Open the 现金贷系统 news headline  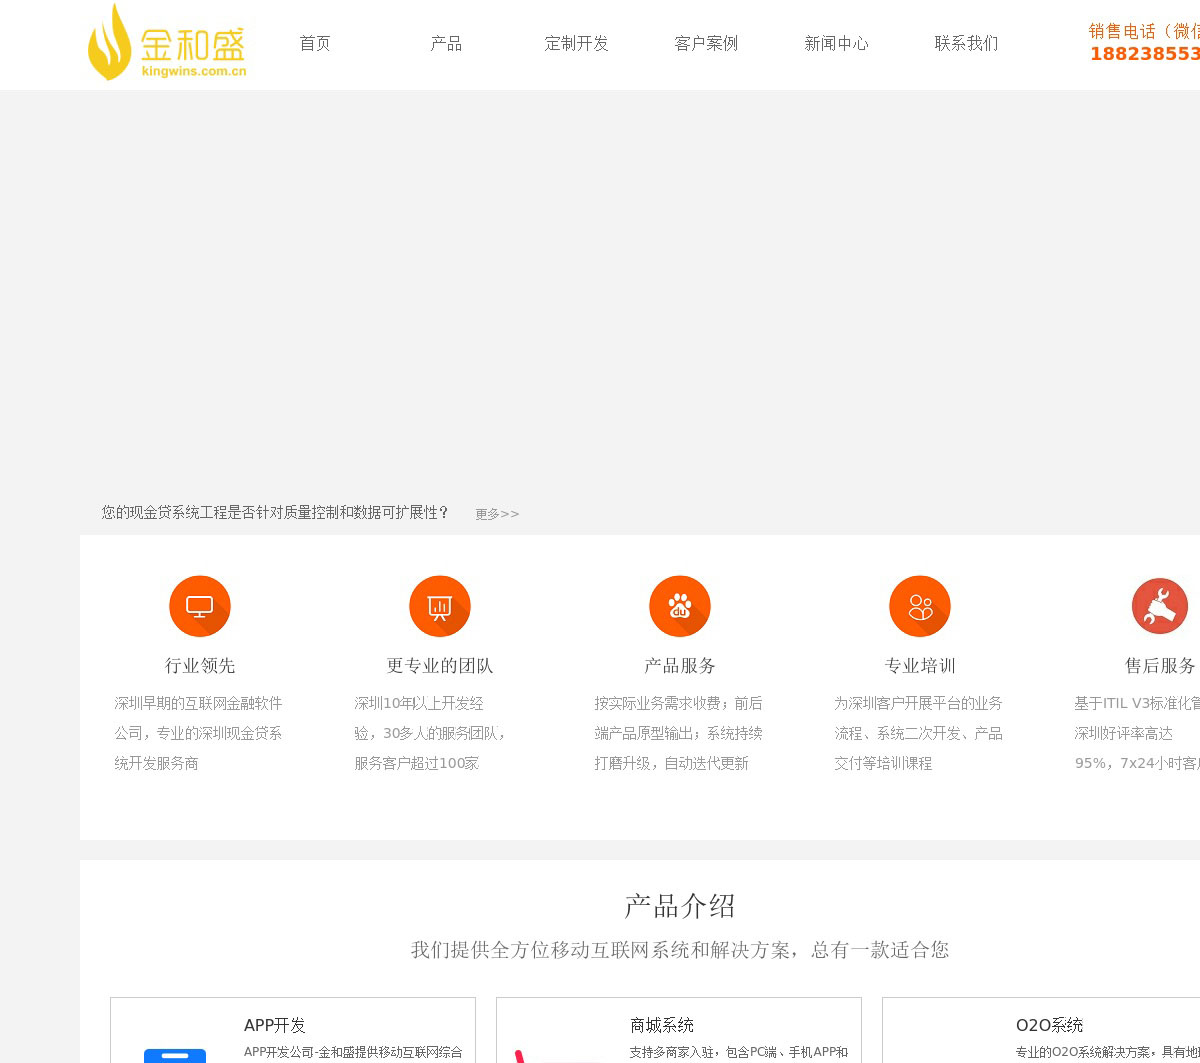click(x=275, y=512)
